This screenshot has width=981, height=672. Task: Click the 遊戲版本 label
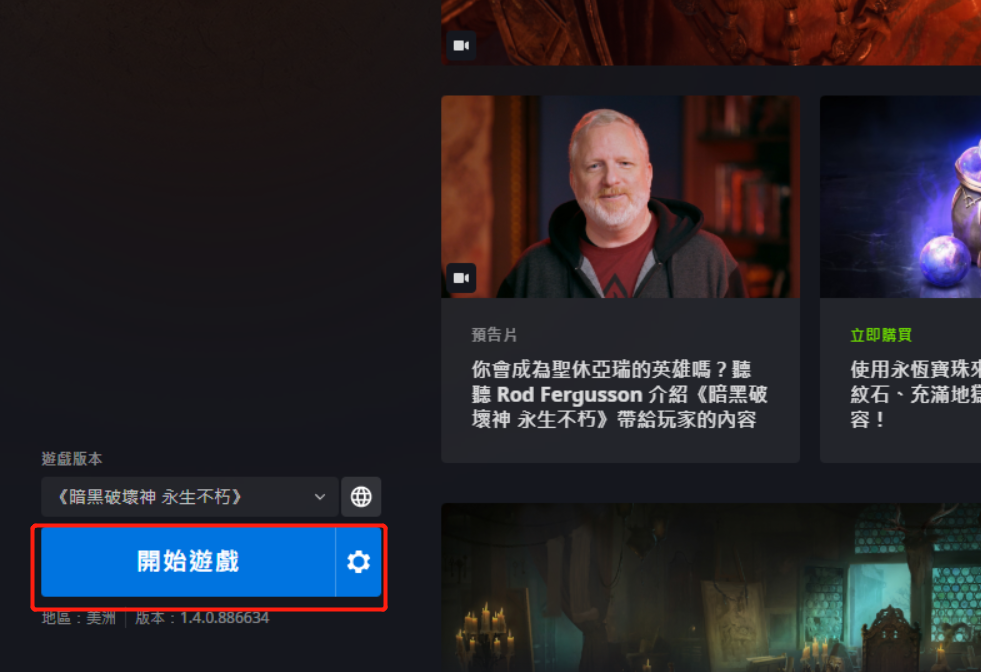coord(72,459)
